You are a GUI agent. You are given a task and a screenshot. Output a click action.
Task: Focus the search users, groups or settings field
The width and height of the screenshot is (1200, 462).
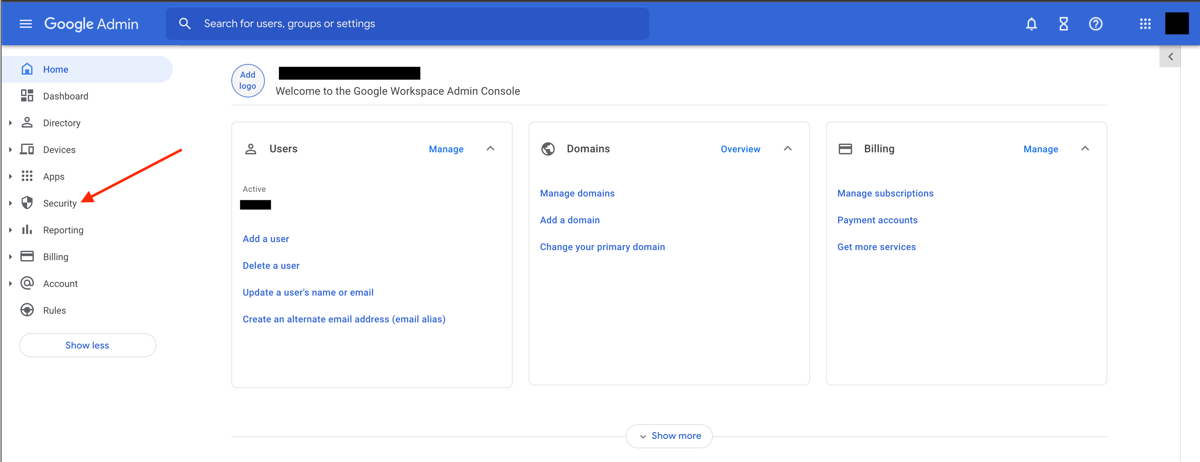coord(408,24)
